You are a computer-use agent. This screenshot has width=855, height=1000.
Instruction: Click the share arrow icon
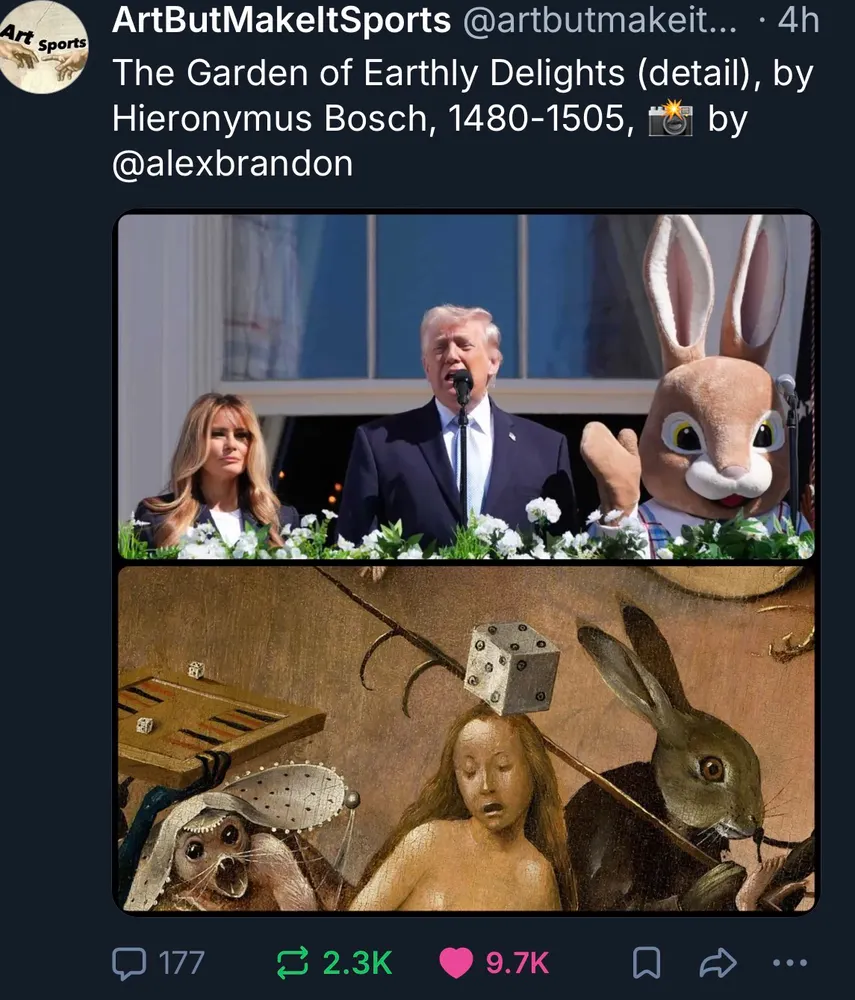coord(716,962)
